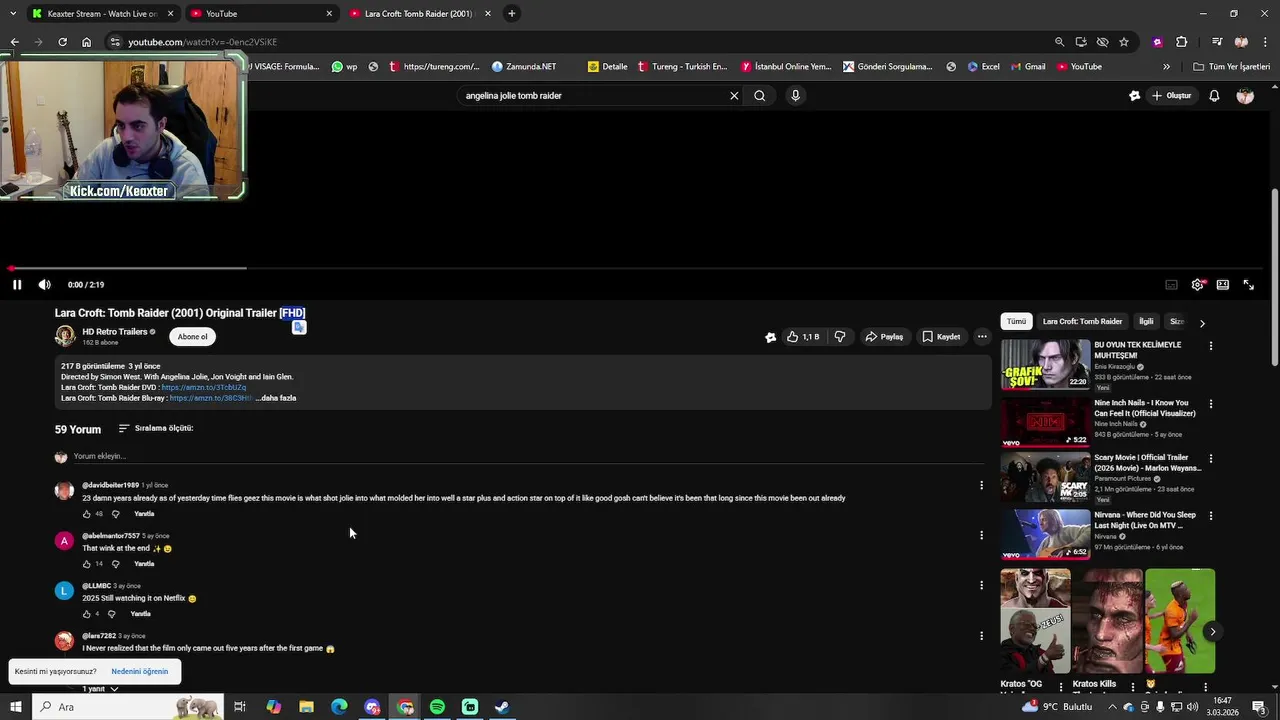Open the video settings gear
1280x720 pixels.
1197,285
